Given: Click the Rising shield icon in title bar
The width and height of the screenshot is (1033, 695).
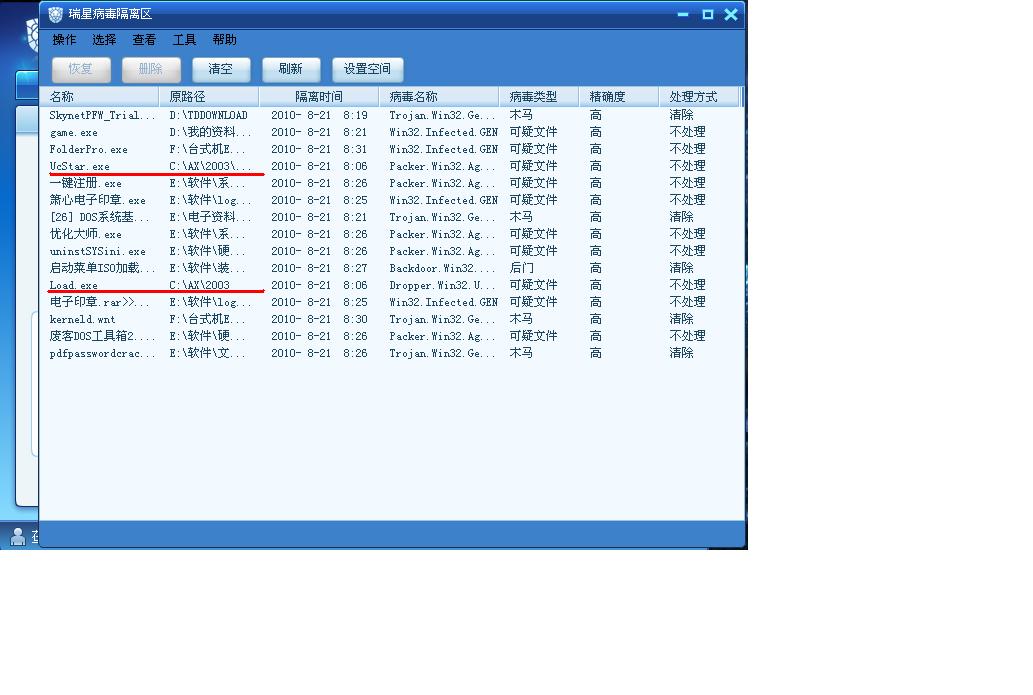Looking at the screenshot, I should coord(55,14).
